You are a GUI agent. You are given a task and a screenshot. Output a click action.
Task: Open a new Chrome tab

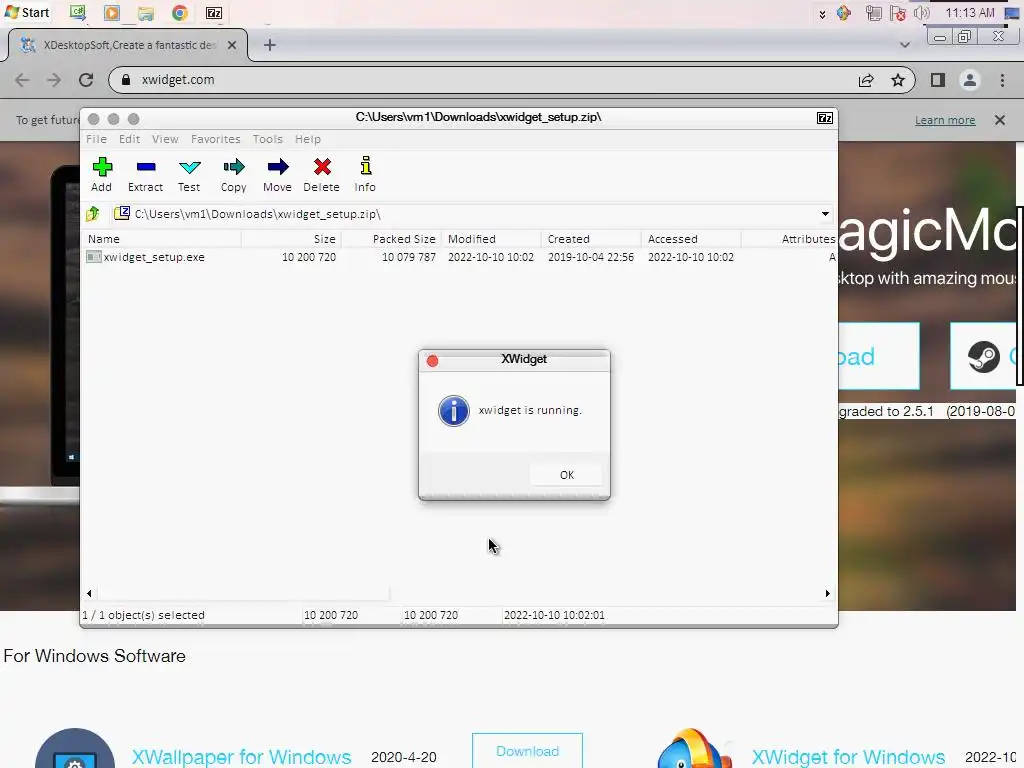[270, 45]
